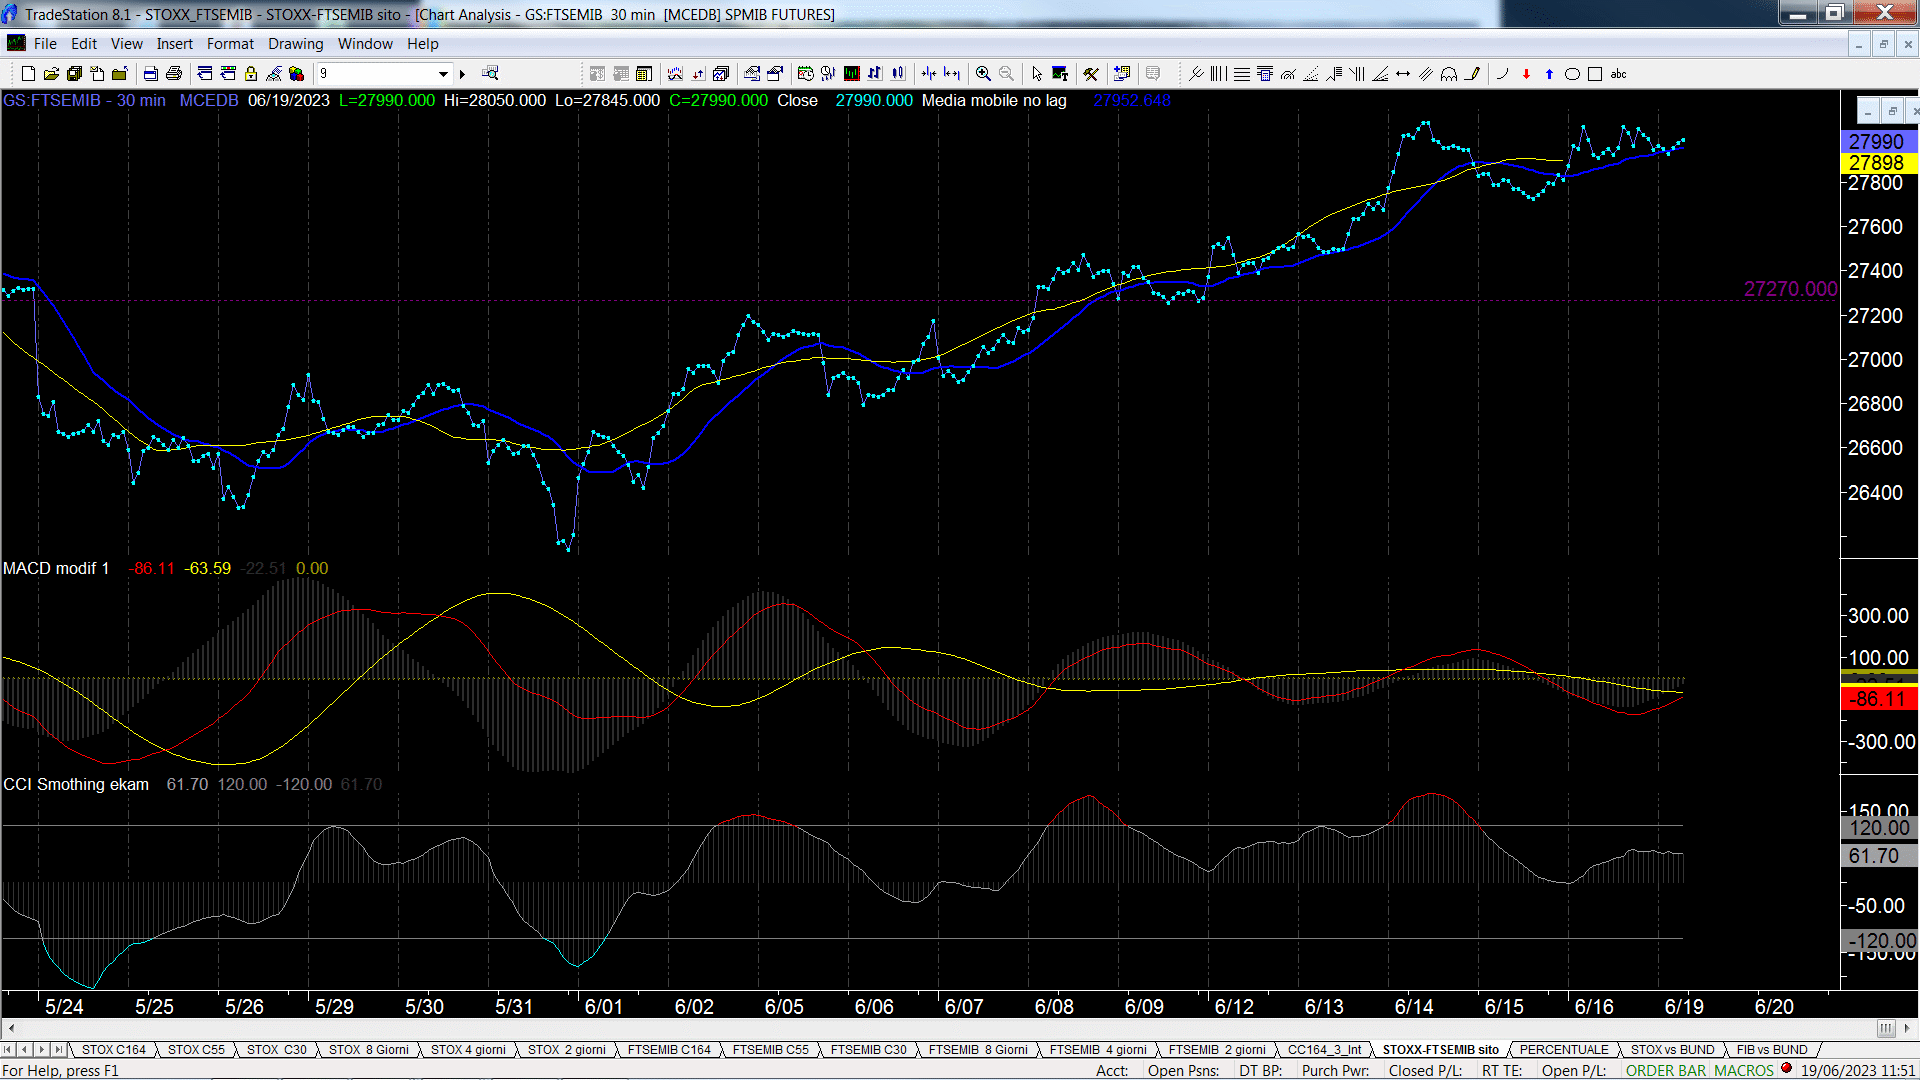Open the File menu

click(x=45, y=44)
